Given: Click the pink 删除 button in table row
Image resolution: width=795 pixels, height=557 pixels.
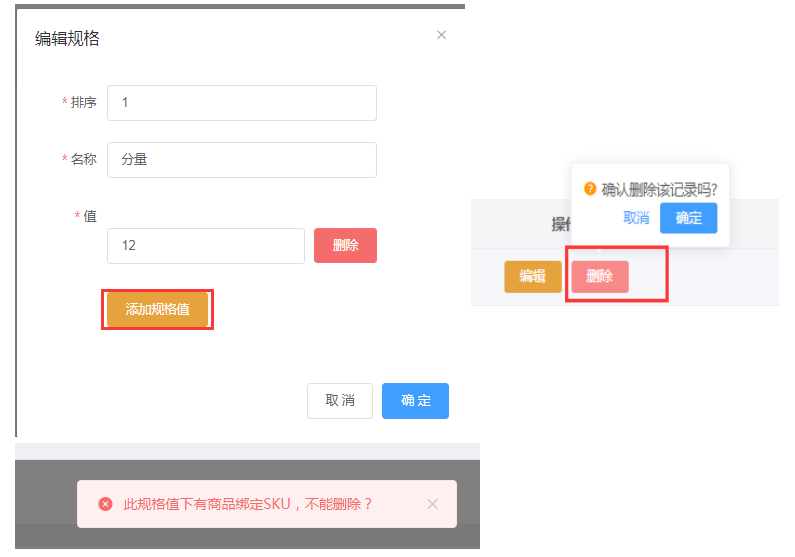Looking at the screenshot, I should 600,277.
